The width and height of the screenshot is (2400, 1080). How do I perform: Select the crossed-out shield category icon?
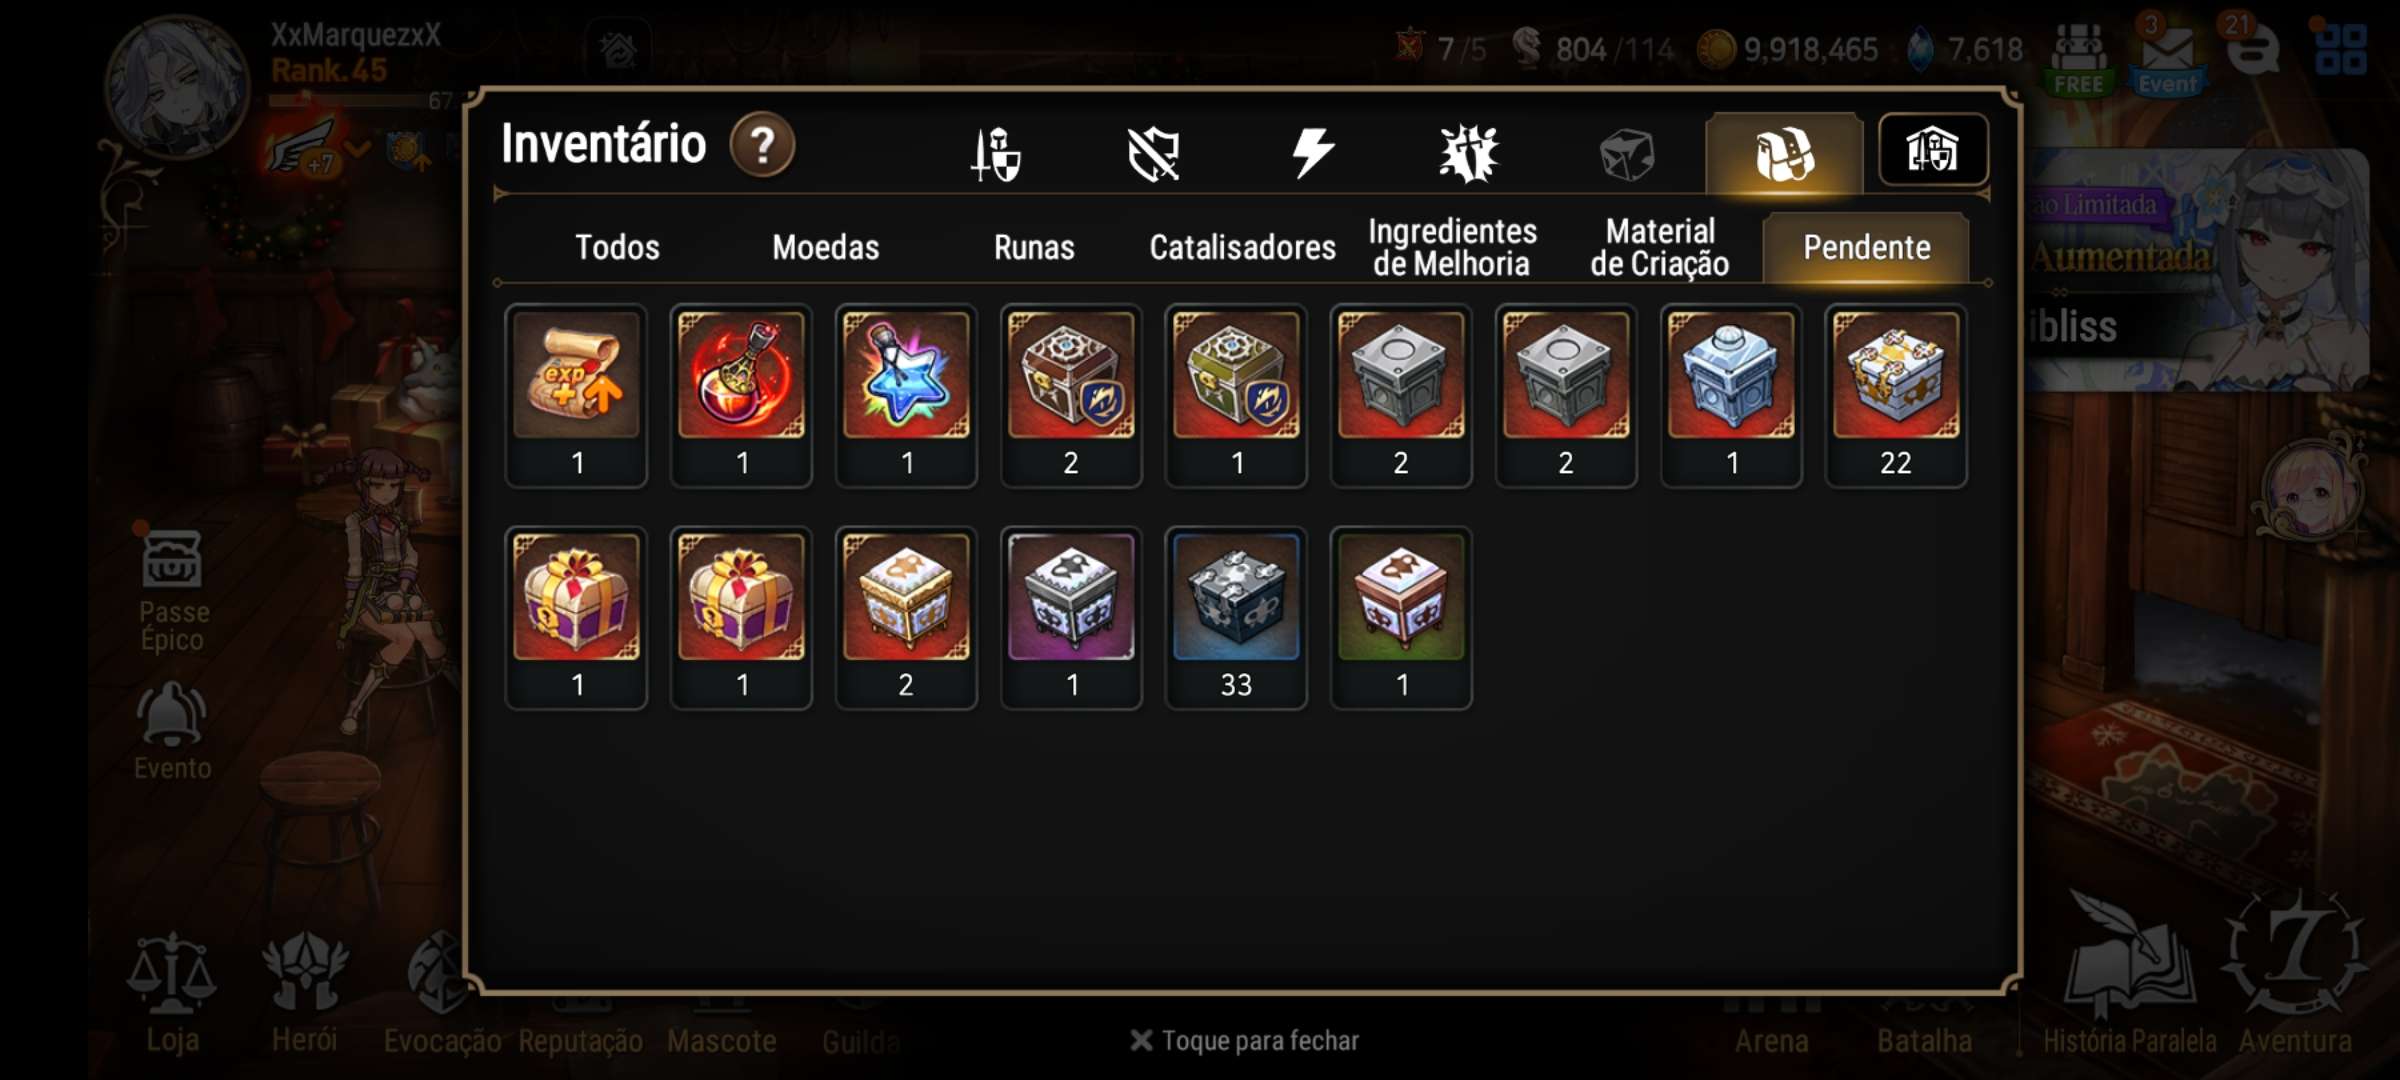[1153, 154]
